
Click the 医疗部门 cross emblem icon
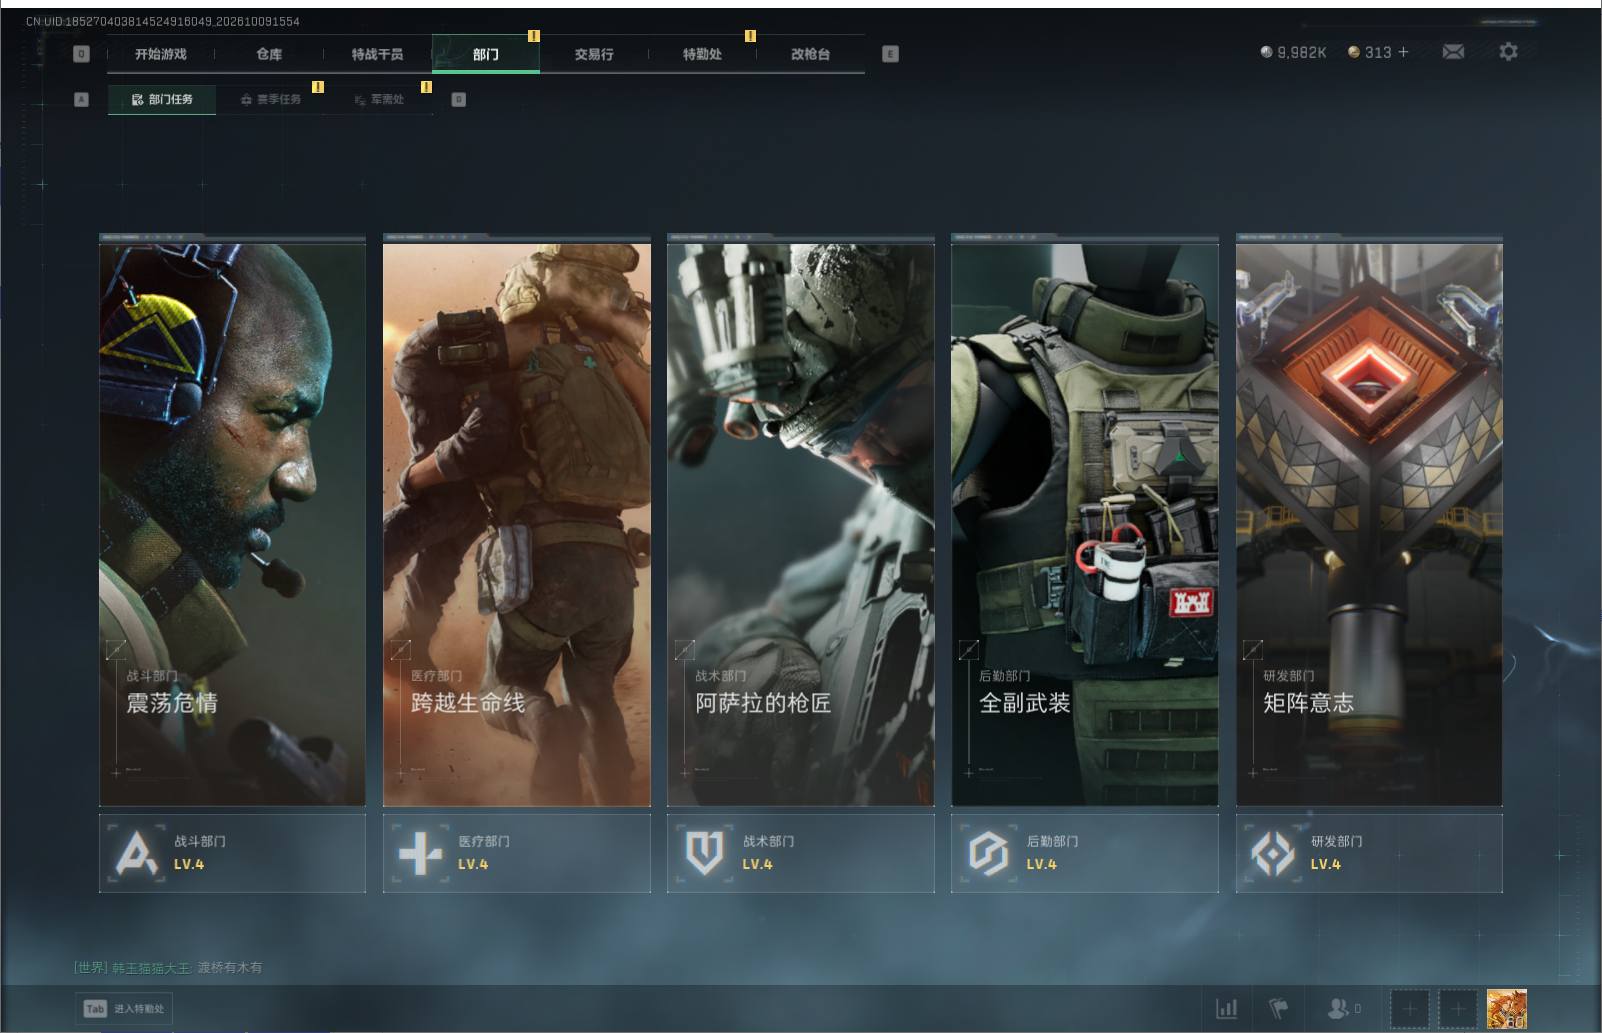pyautogui.click(x=420, y=853)
